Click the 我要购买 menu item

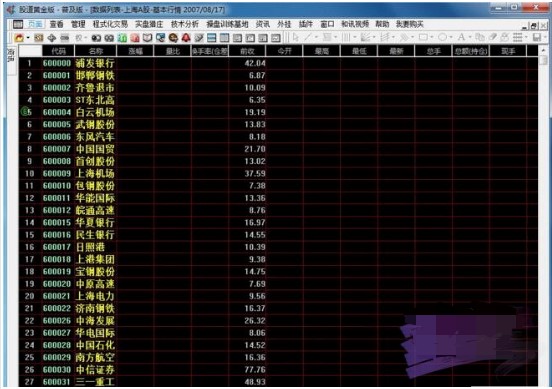click(409, 24)
